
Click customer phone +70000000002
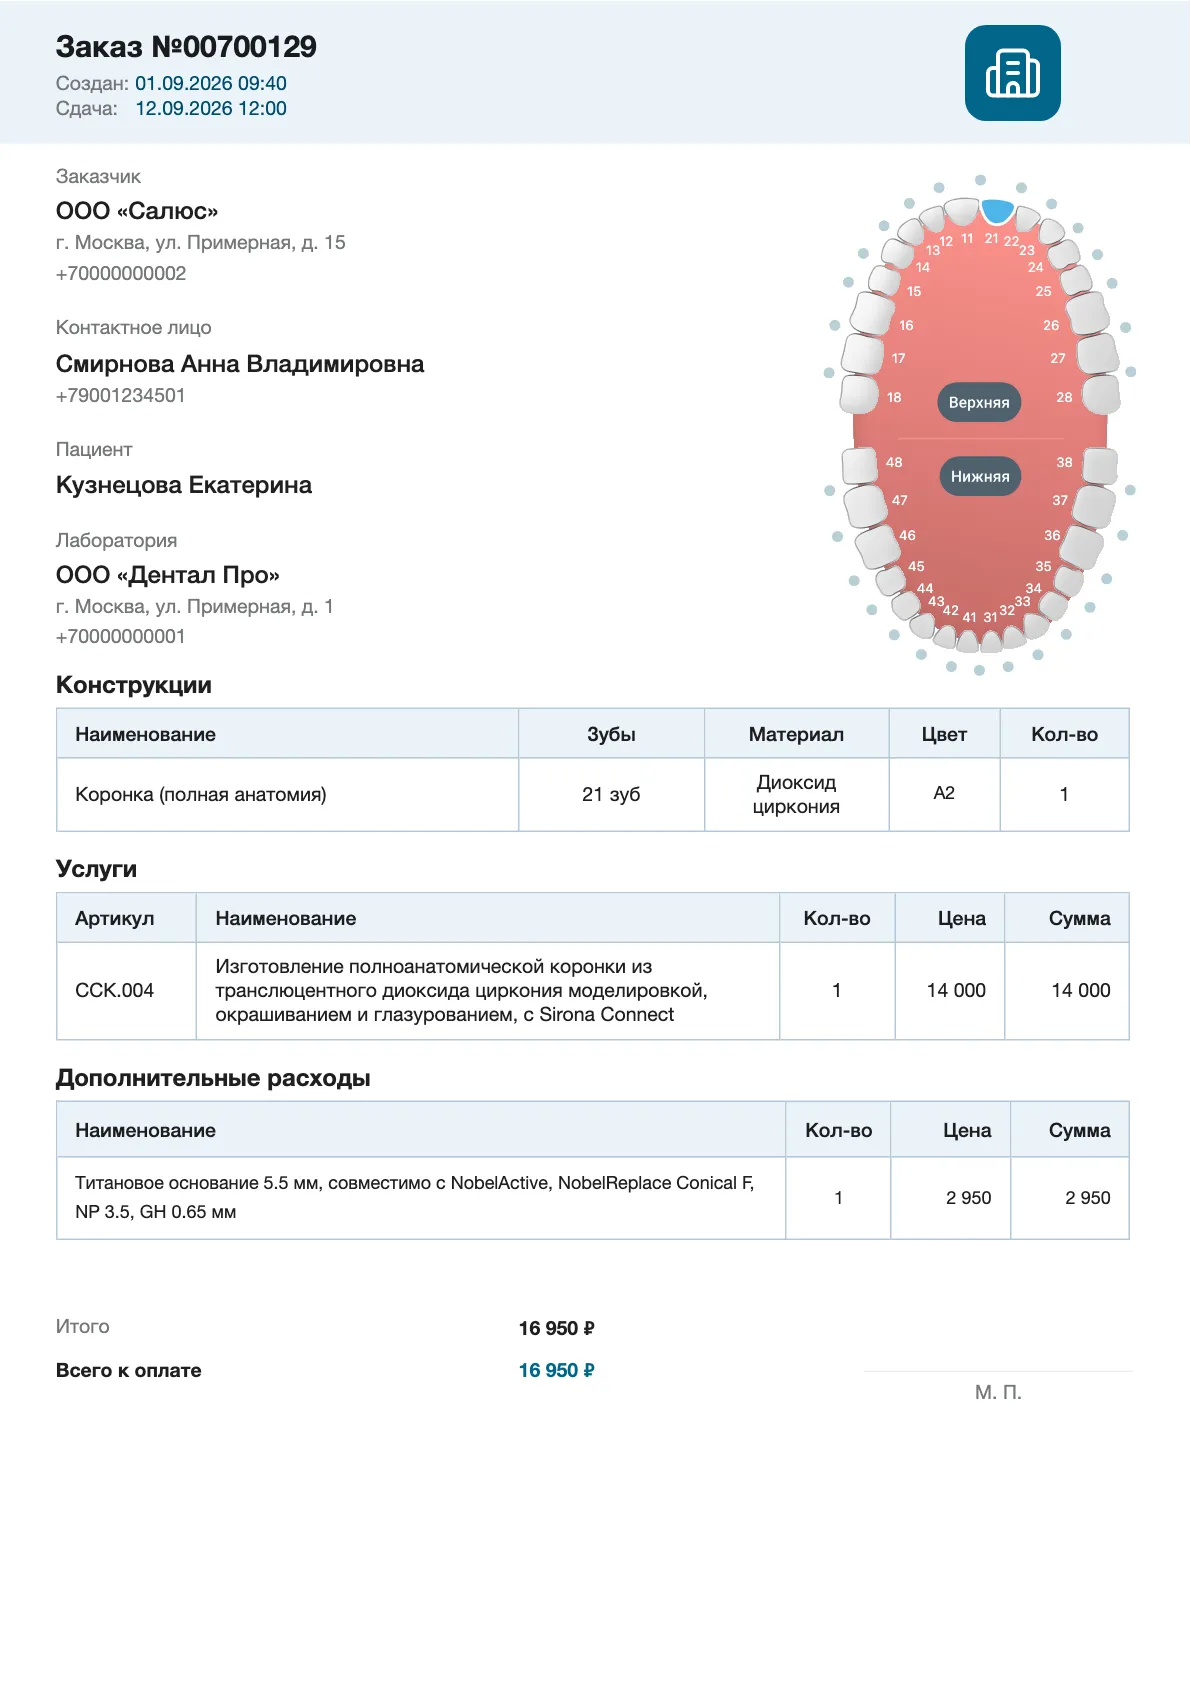121,273
